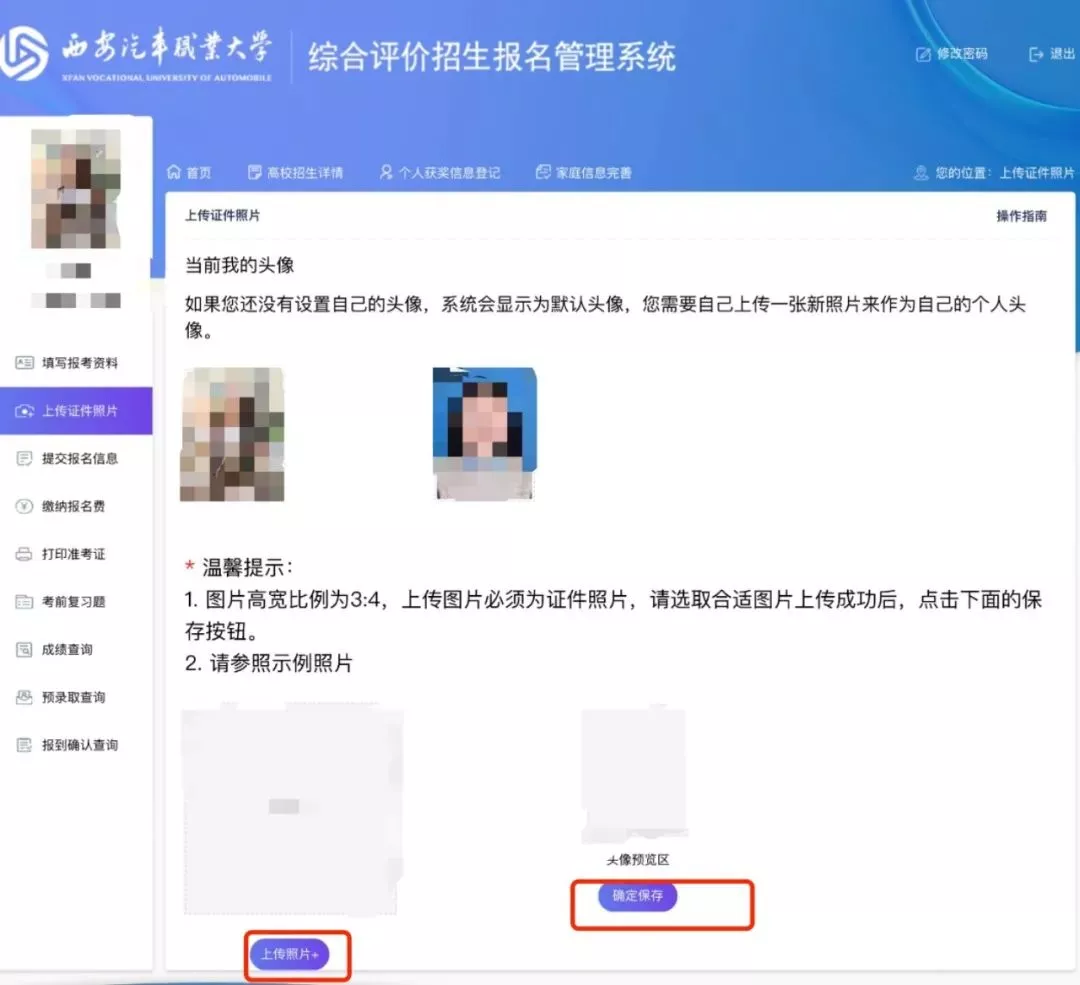Click the icon next to 家庭信息完善

point(542,171)
